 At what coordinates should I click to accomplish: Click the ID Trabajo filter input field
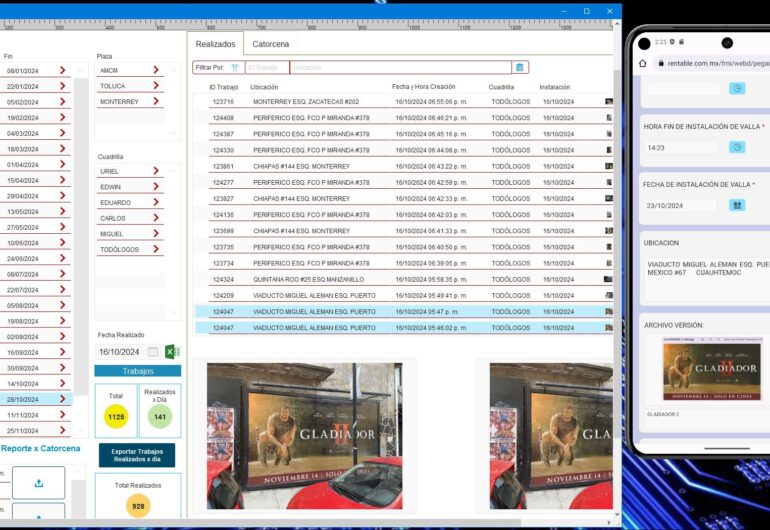(x=266, y=67)
